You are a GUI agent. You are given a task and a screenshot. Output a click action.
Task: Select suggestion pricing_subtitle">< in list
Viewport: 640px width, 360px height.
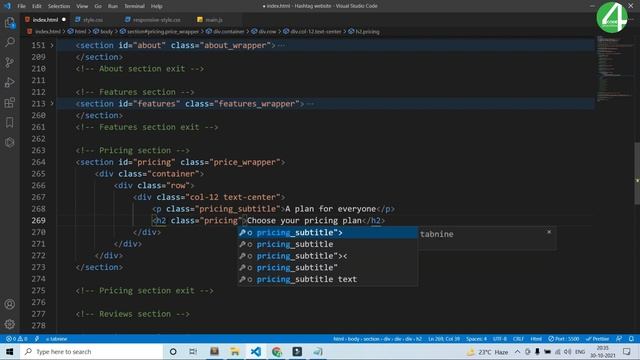328,256
